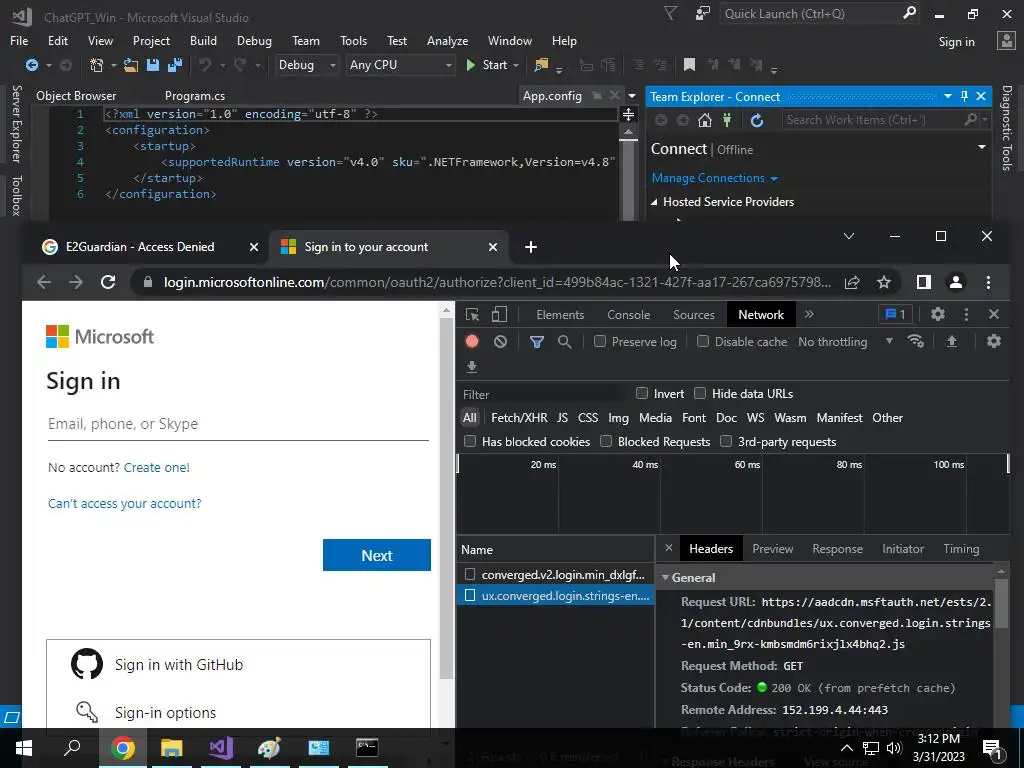Viewport: 1024px width, 768px height.
Task: Click the bookmark icon in Visual Studio toolbar
Action: tap(689, 65)
